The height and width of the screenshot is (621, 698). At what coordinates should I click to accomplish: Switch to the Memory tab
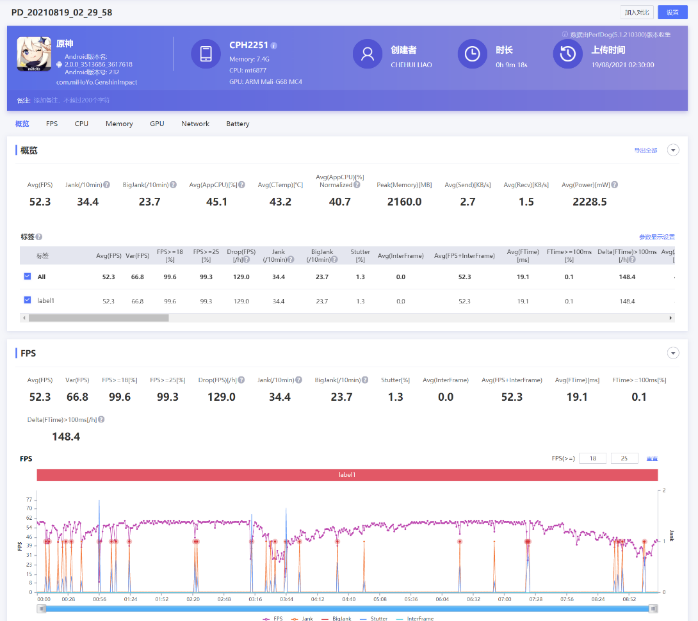click(x=119, y=124)
